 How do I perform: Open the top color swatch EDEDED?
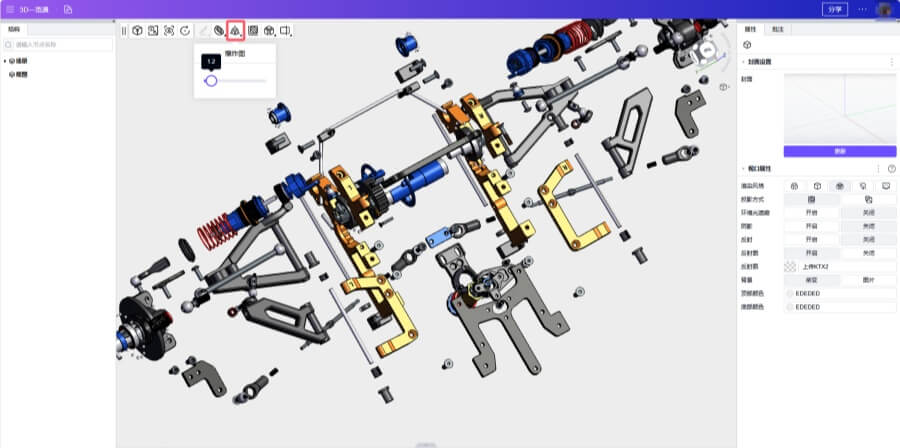[x=790, y=294]
